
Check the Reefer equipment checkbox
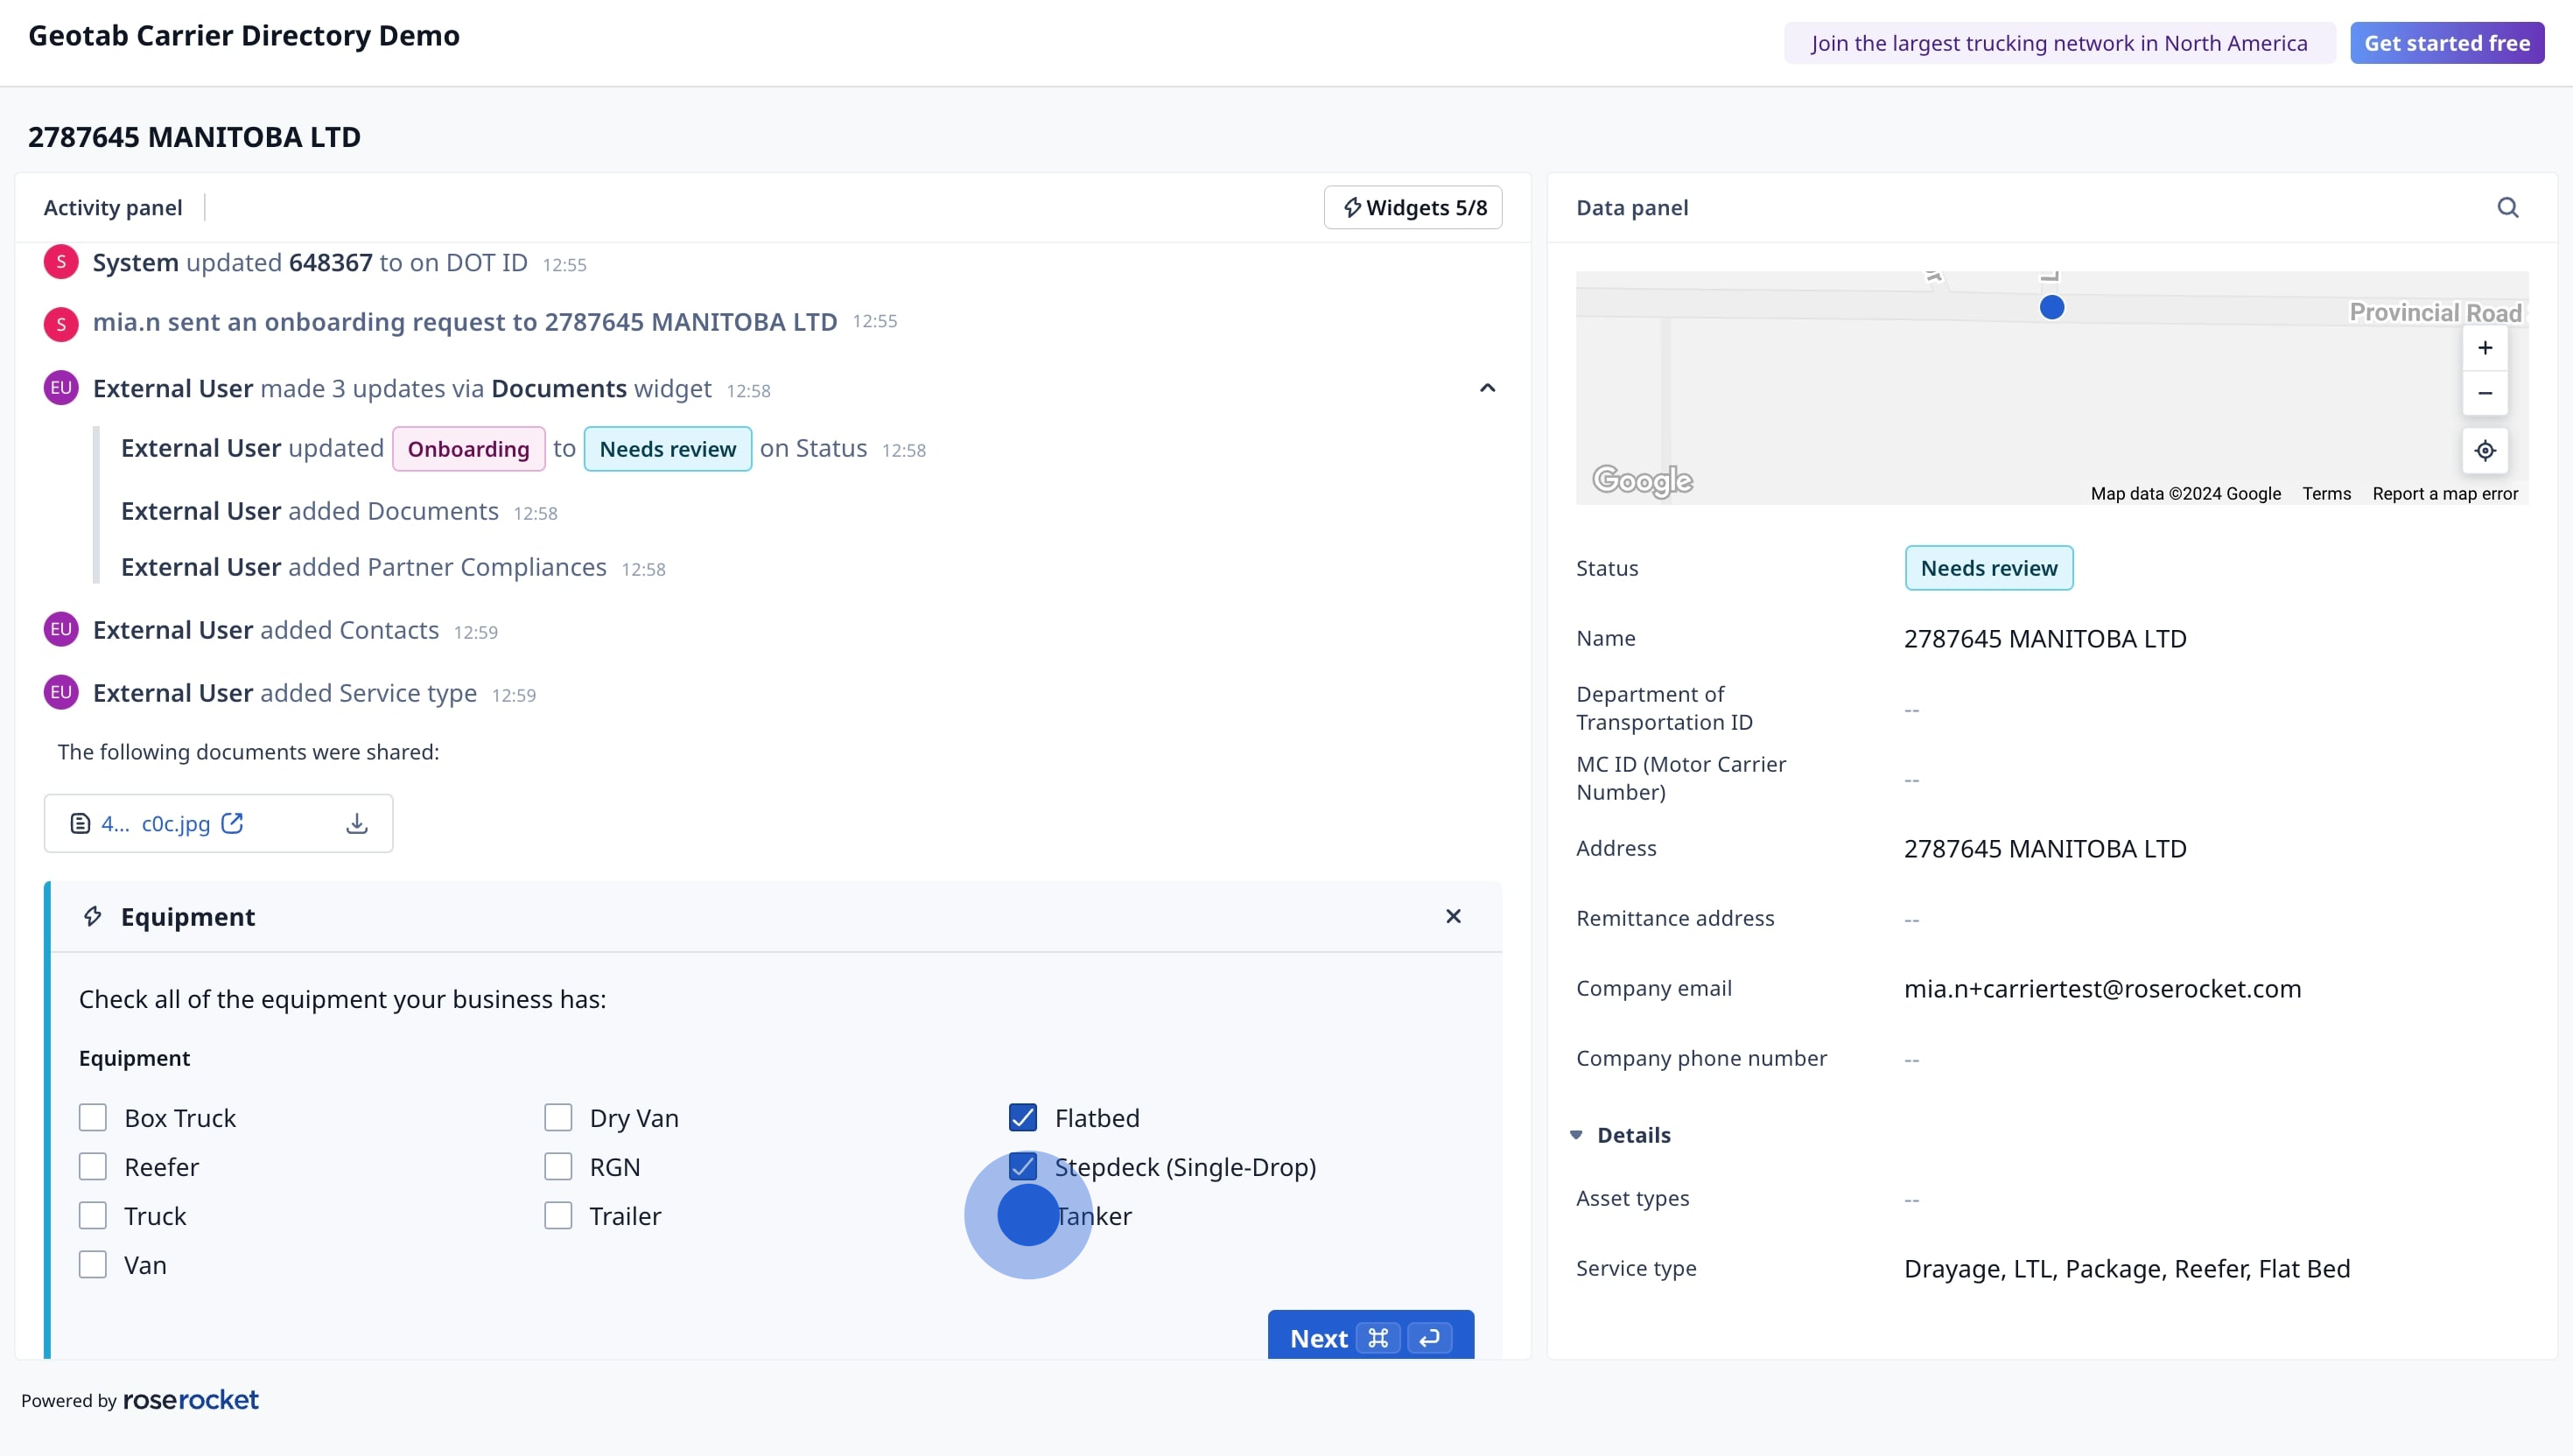[x=93, y=1166]
